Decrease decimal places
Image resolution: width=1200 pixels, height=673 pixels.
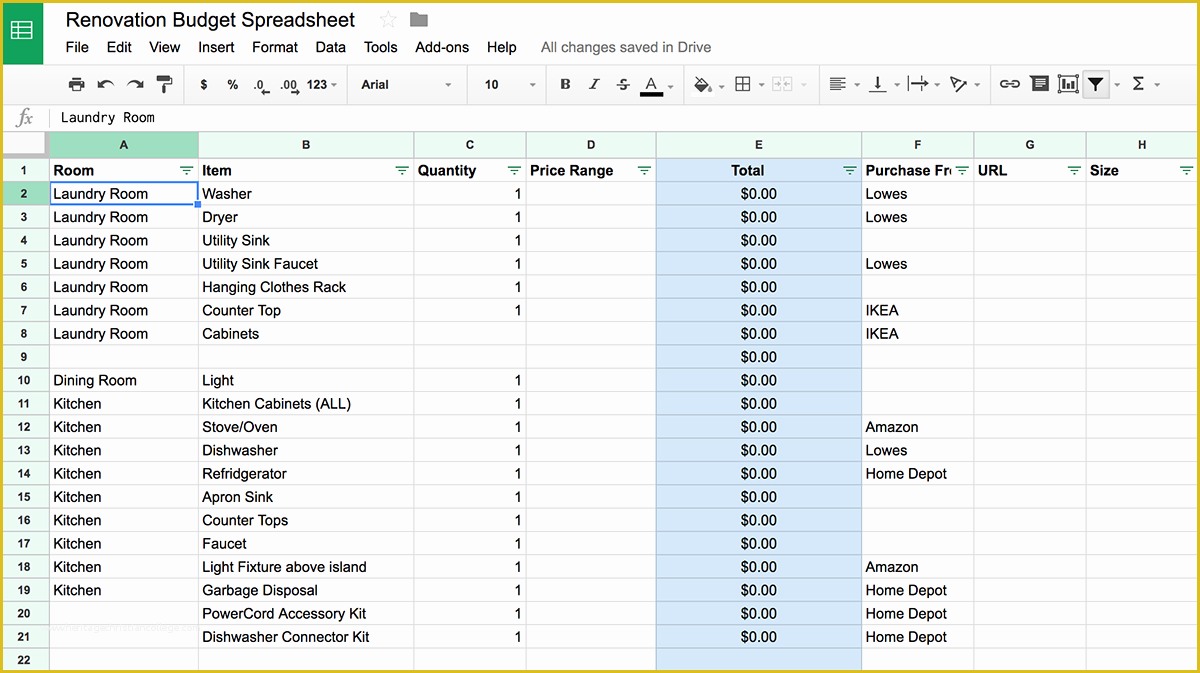coord(261,85)
